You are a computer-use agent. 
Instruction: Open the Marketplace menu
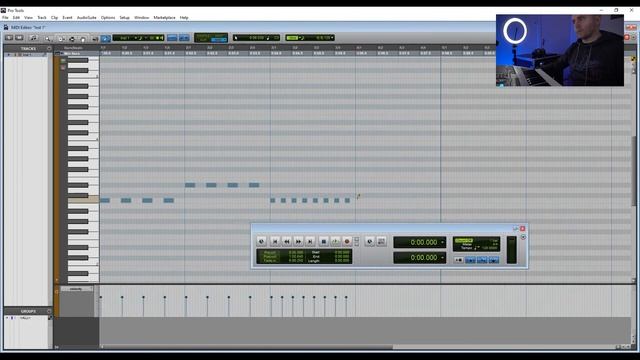pos(164,18)
